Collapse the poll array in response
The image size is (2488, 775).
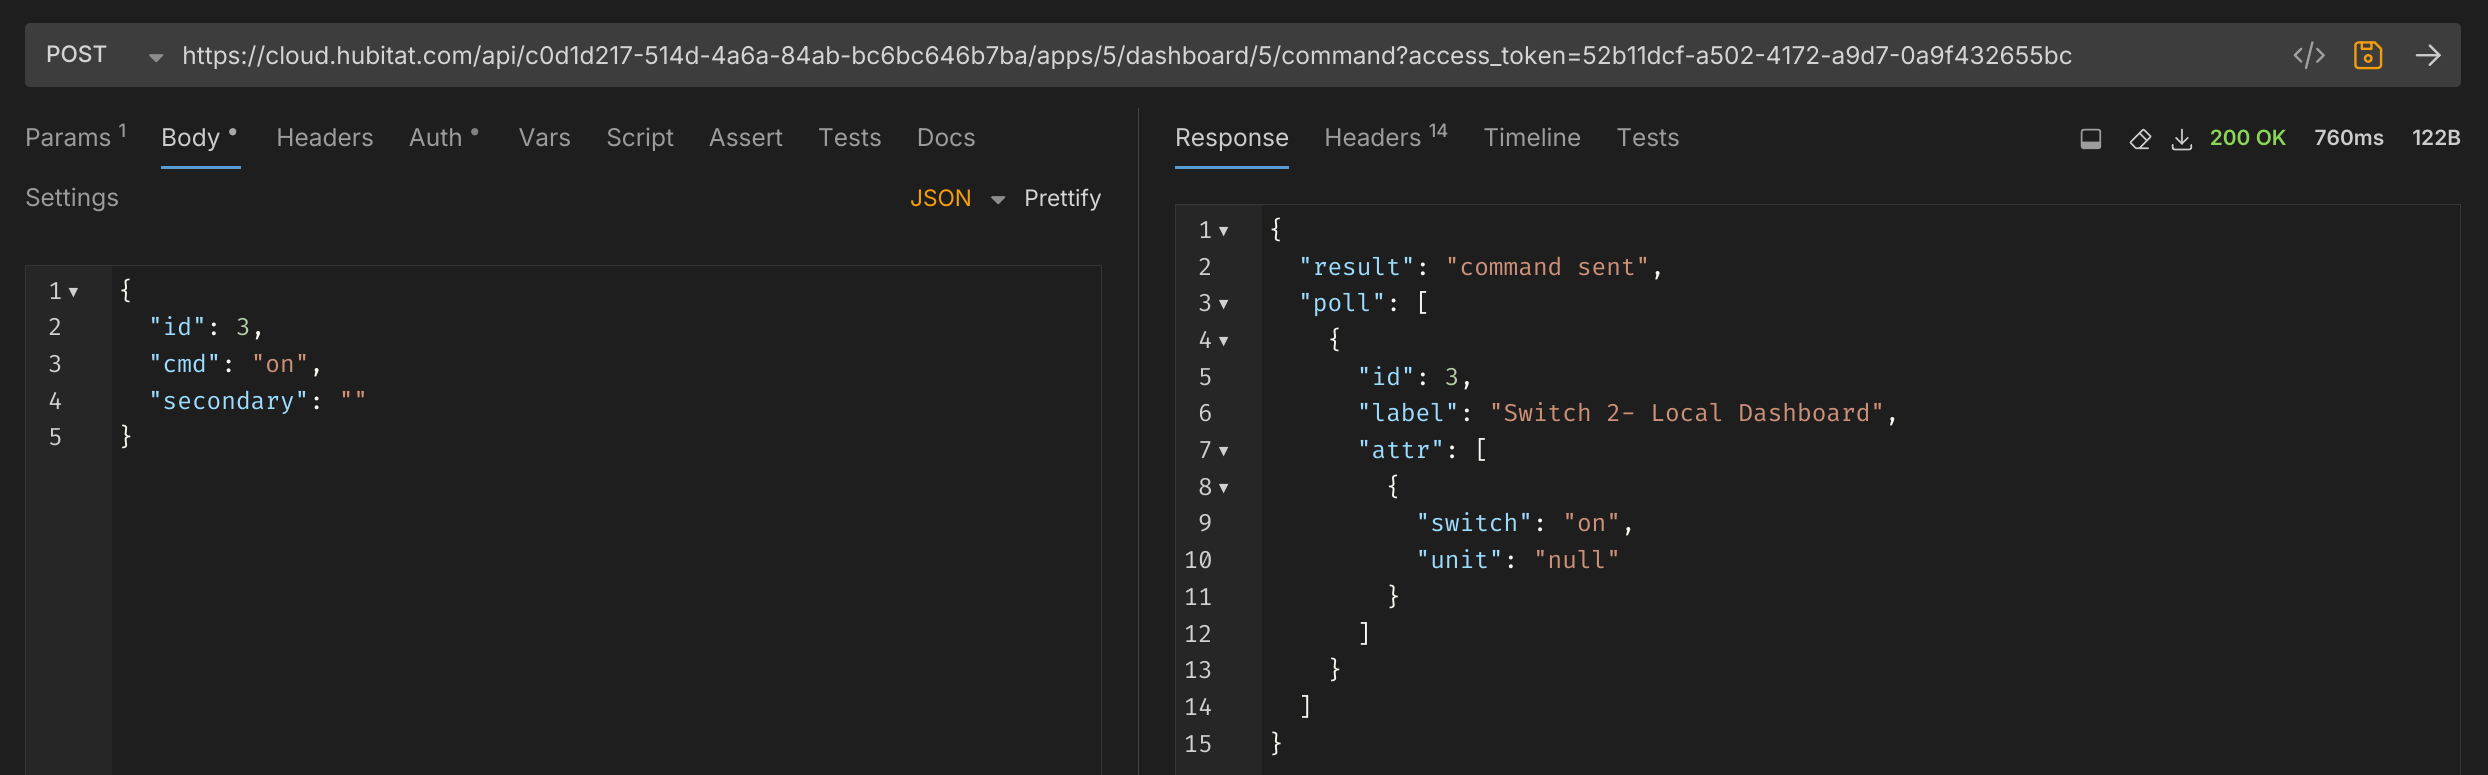click(x=1223, y=304)
